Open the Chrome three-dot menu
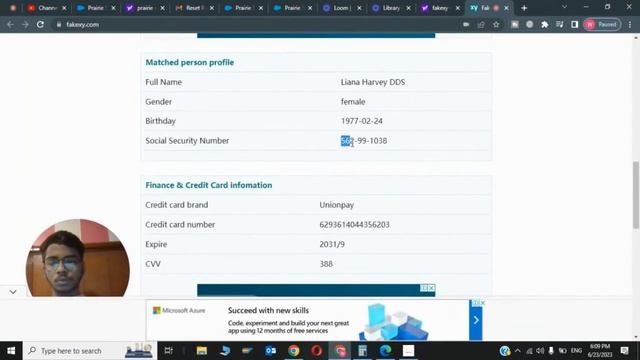Viewport: 640px width, 360px height. point(630,24)
